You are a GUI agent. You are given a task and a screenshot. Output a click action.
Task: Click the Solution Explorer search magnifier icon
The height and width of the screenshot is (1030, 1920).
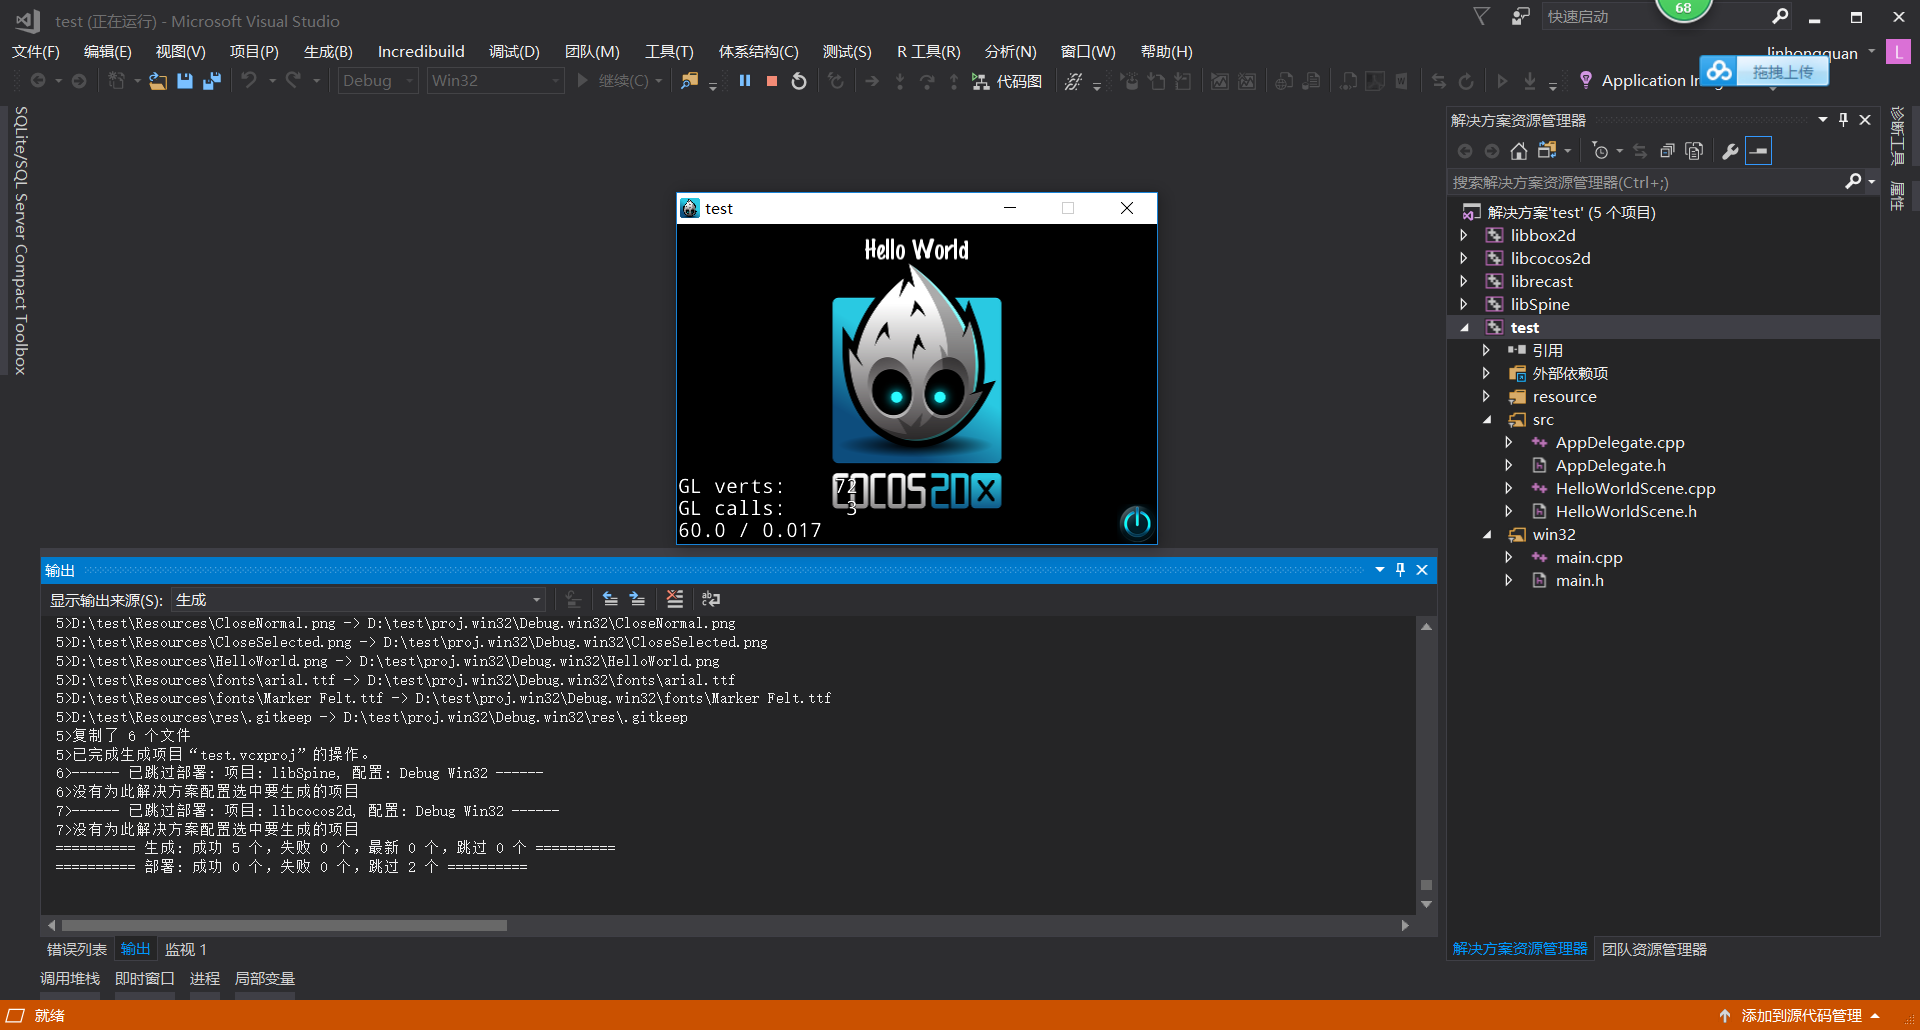[1853, 181]
